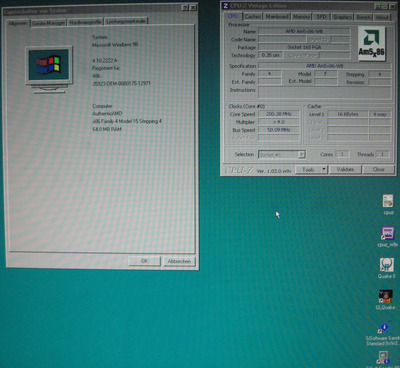
Task: Switch to the Mainboard tab in CPU-Z
Action: pos(277,16)
